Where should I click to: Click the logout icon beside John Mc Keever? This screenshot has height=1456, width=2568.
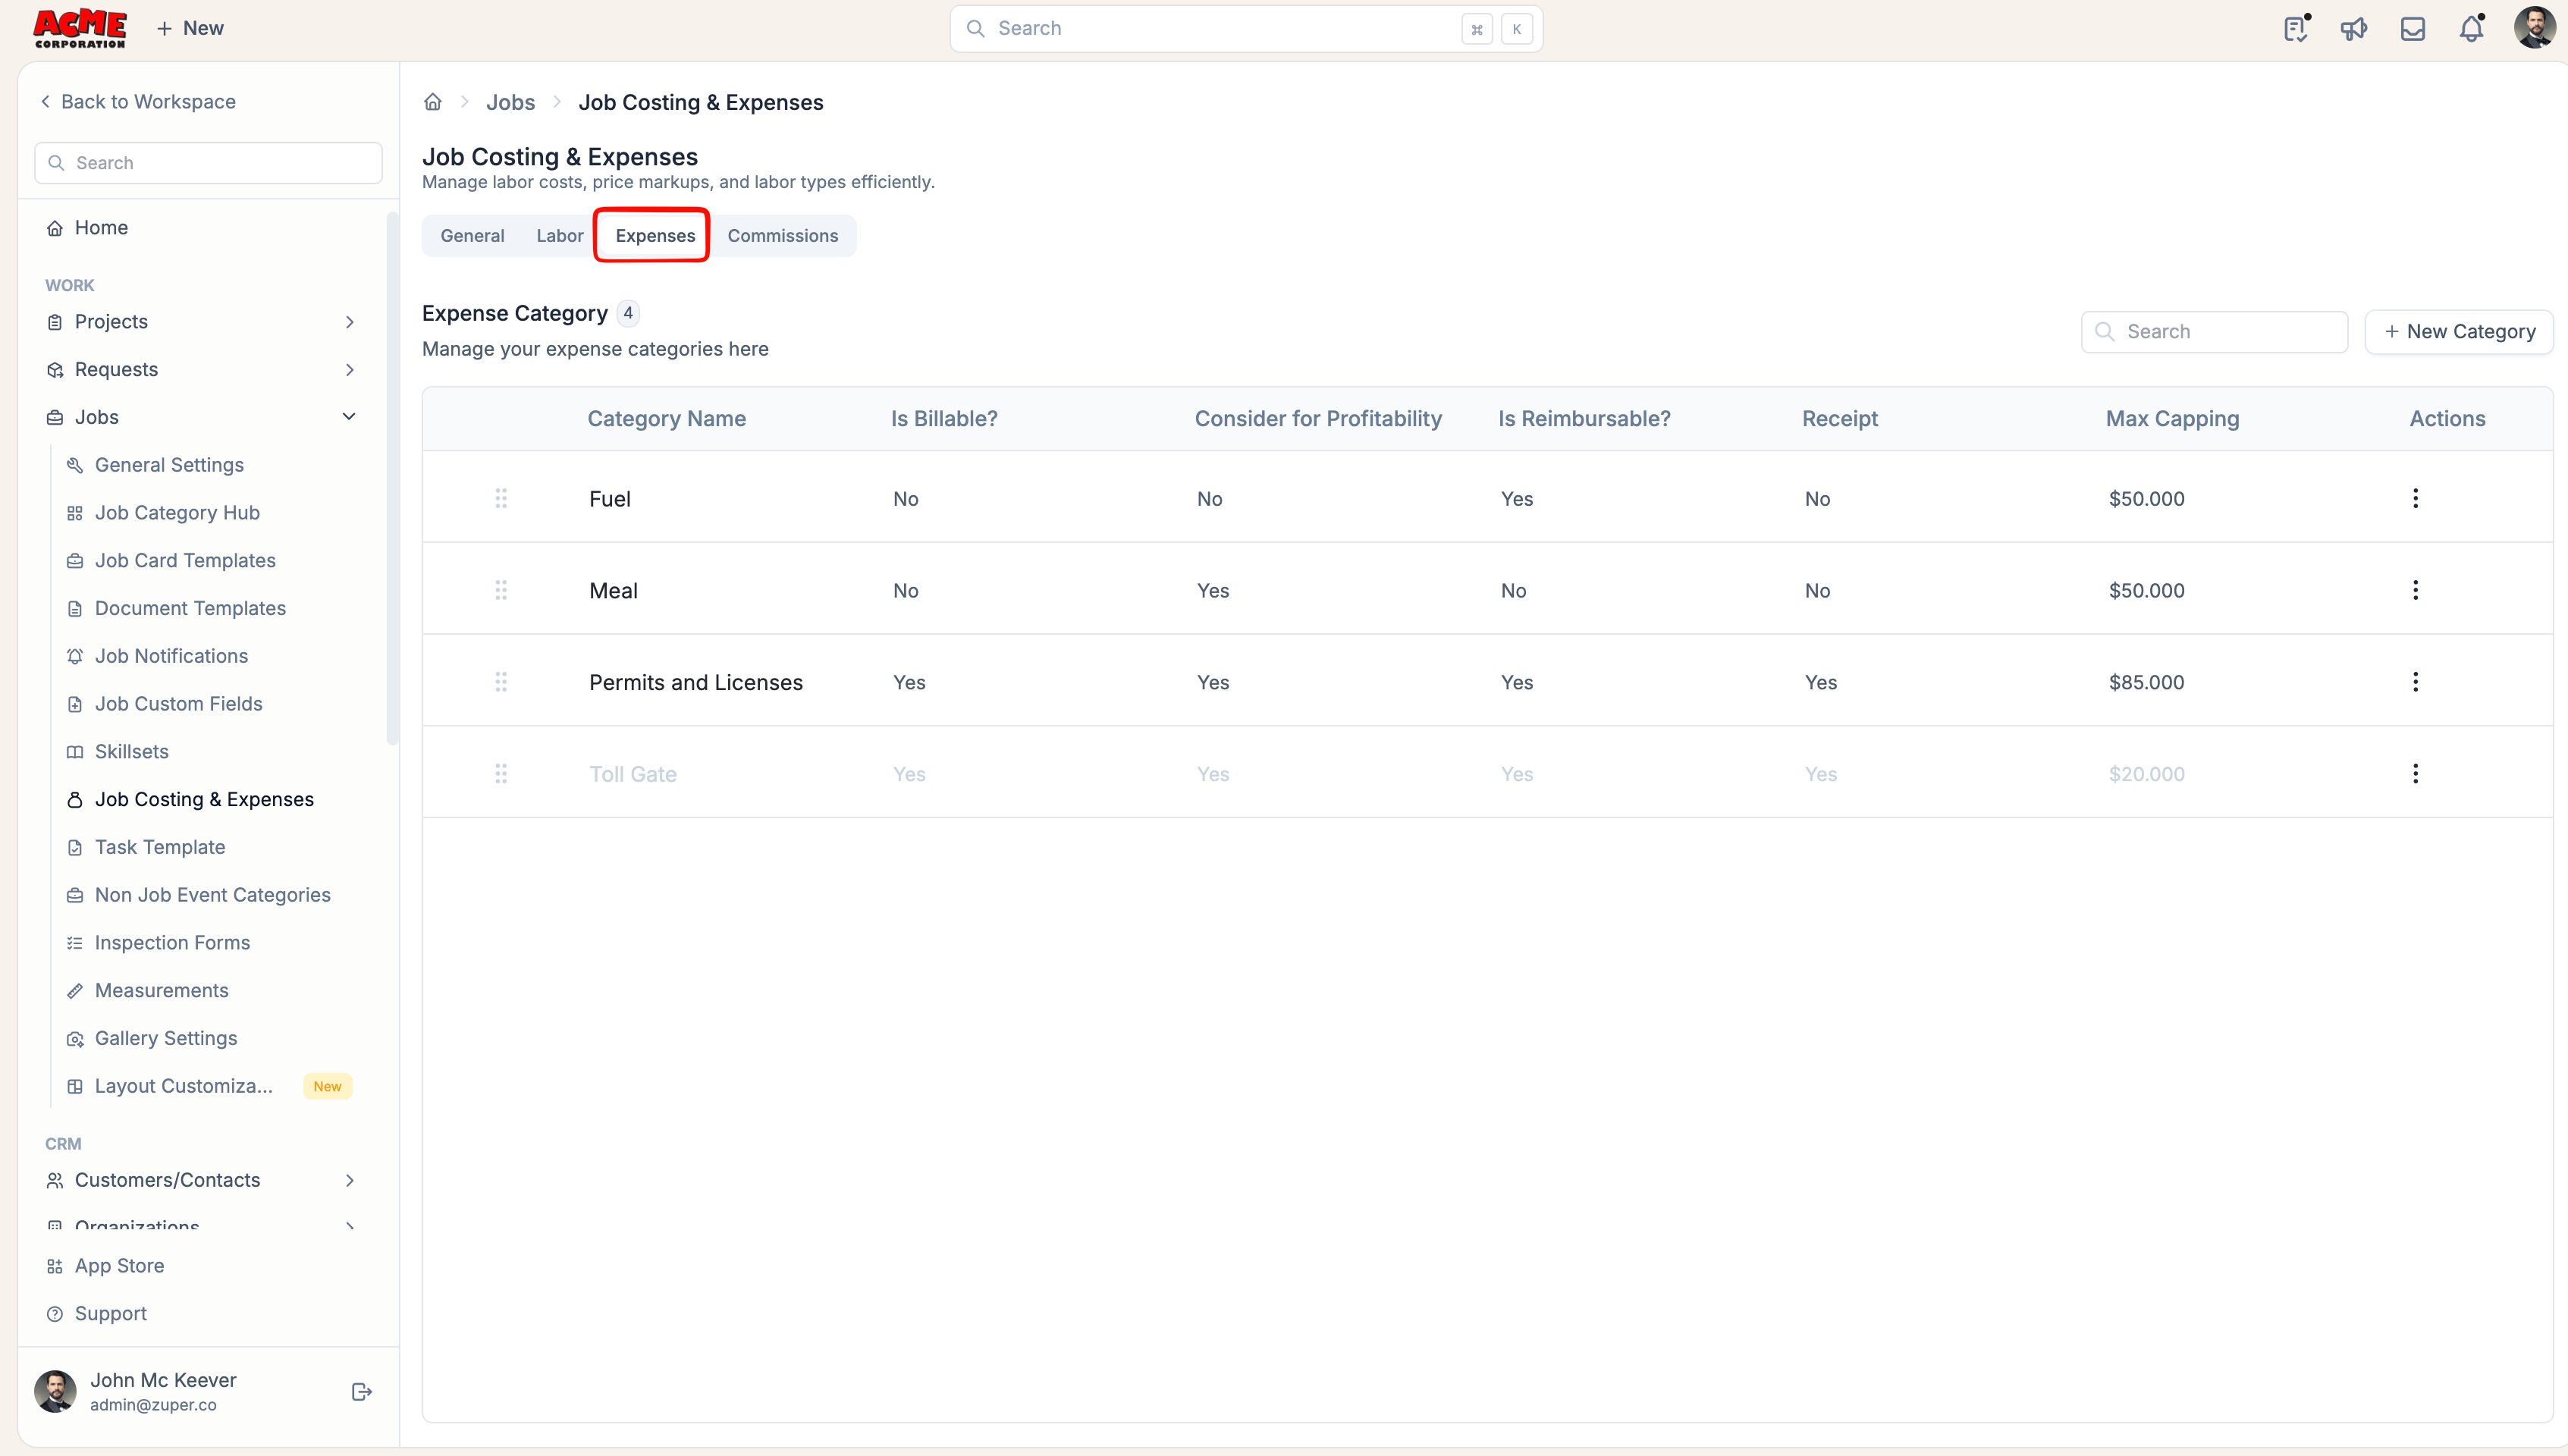362,1392
